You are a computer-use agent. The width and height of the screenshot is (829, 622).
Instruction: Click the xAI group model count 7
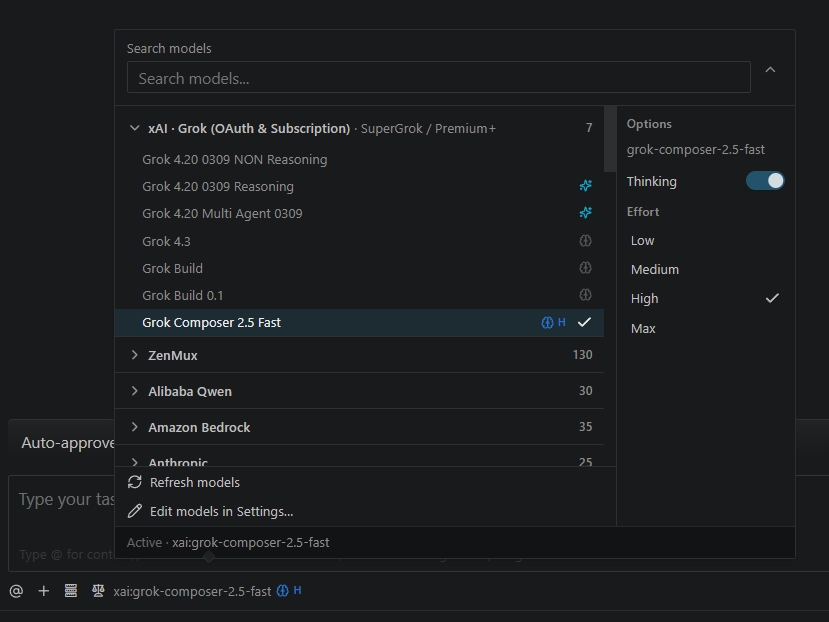pyautogui.click(x=589, y=127)
